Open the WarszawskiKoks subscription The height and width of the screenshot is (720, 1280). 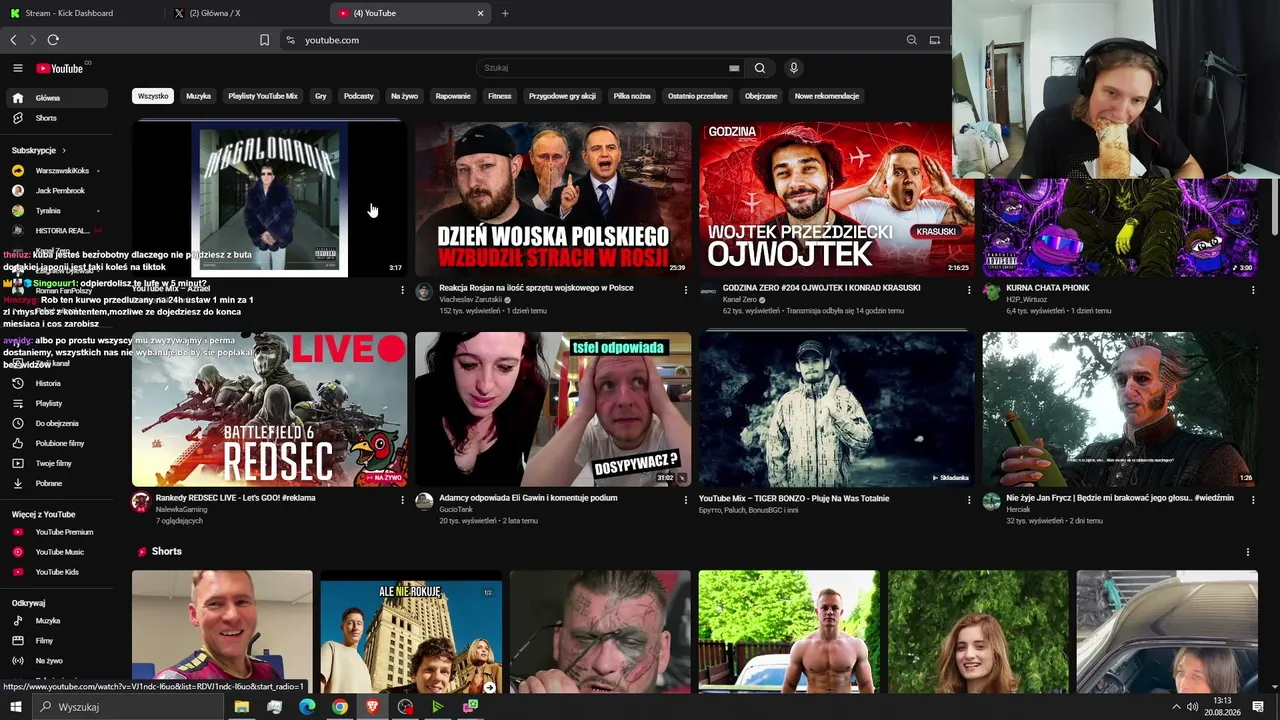(57, 171)
